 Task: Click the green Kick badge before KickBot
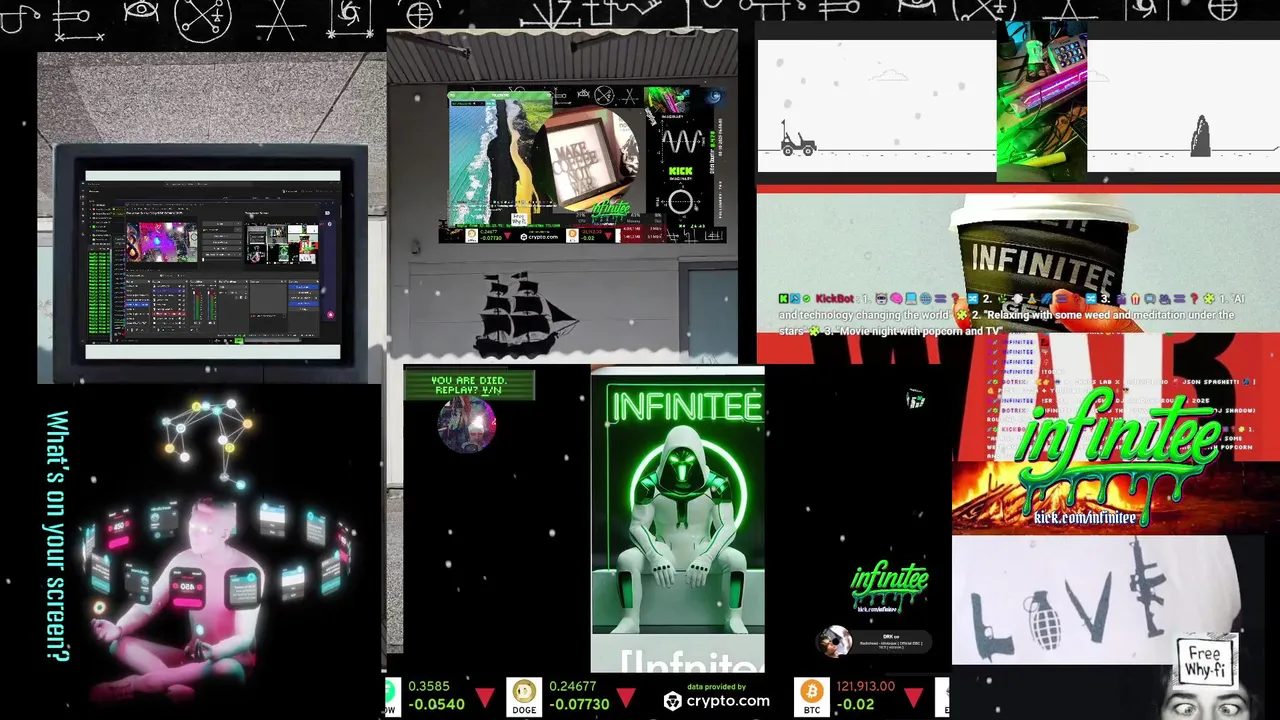[784, 299]
